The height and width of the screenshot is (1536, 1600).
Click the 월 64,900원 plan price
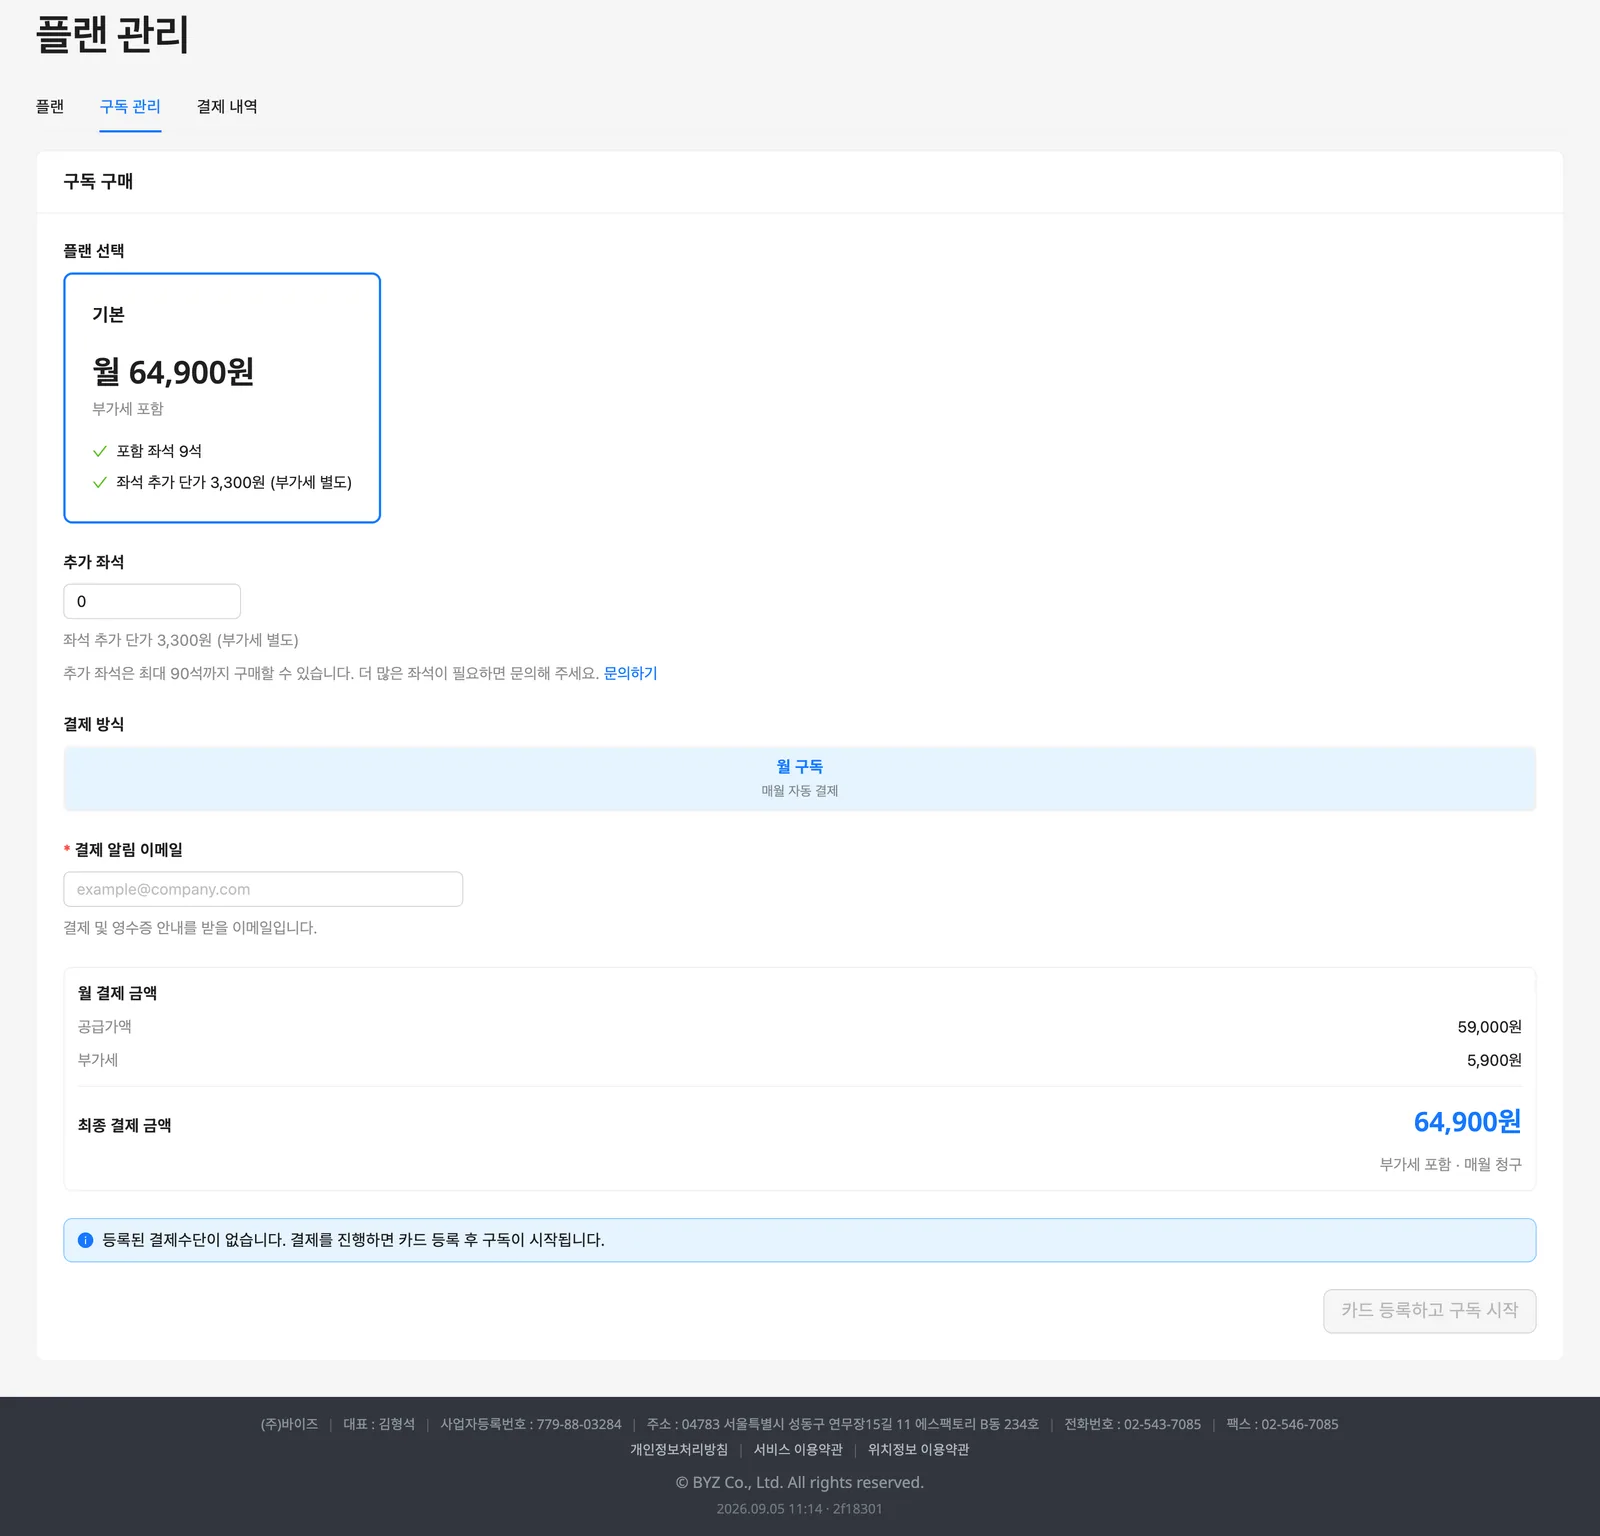[173, 372]
